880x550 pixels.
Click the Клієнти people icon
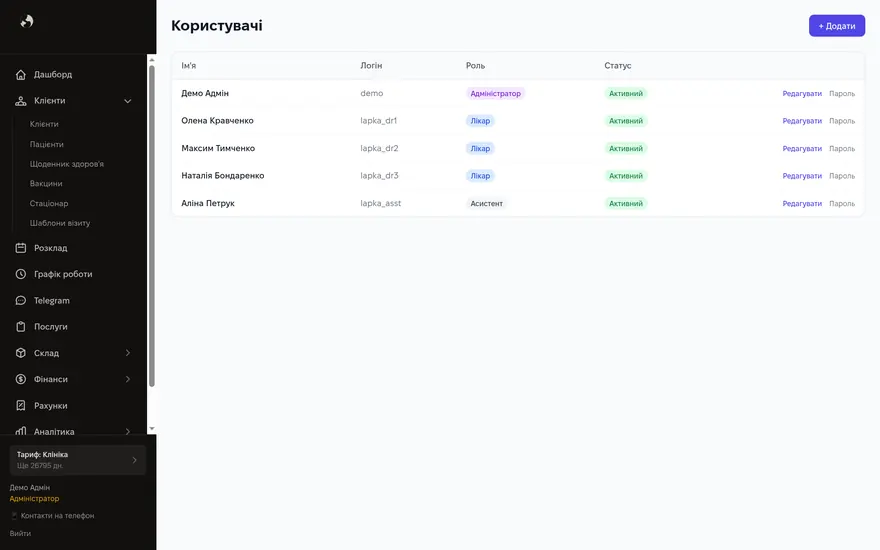pos(21,101)
